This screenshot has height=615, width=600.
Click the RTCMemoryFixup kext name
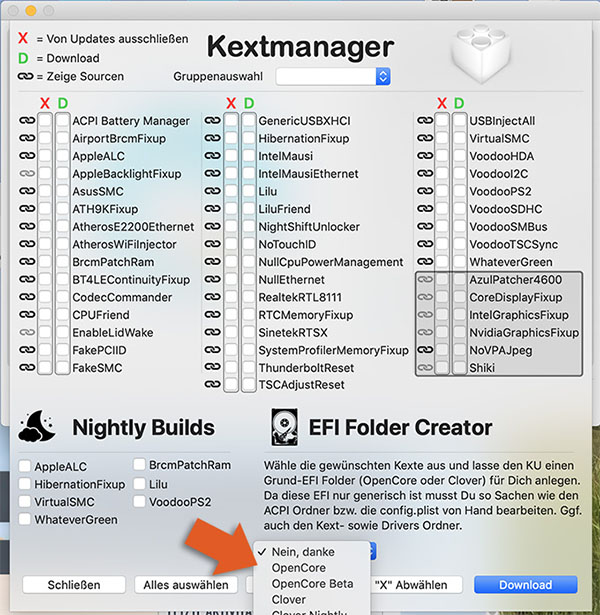click(305, 315)
